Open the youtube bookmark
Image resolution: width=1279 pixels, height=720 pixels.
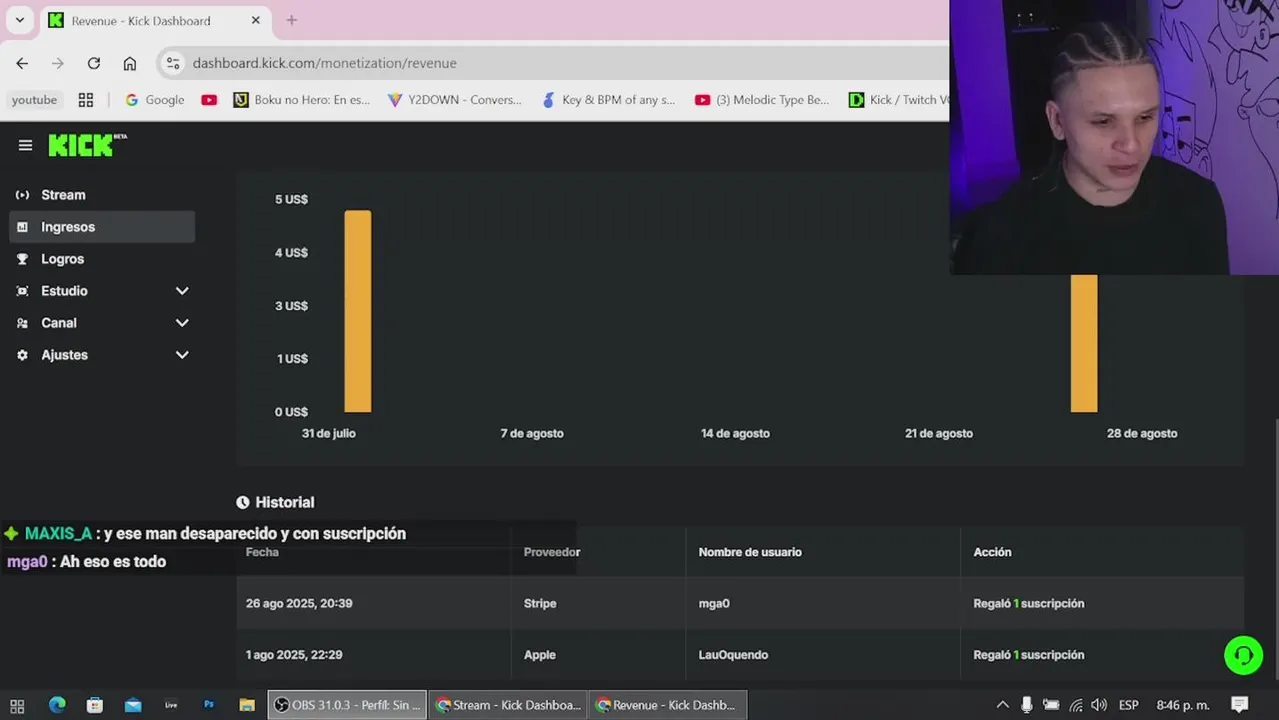coord(35,100)
